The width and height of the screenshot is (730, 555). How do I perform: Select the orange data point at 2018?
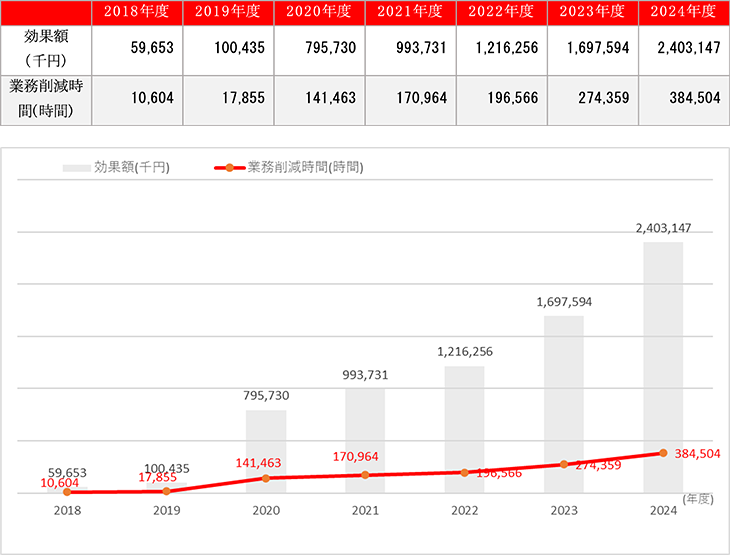(x=67, y=491)
